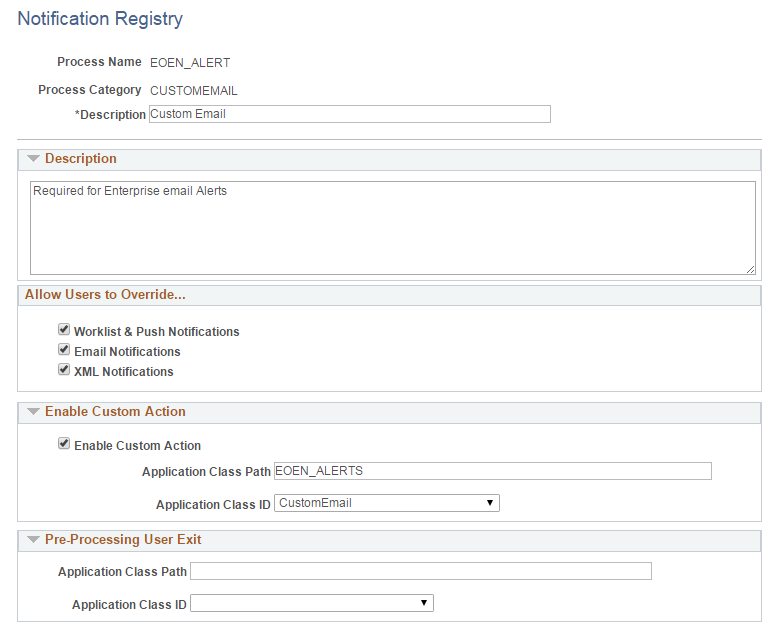Click the Custom Email description input field
Image resolution: width=772 pixels, height=634 pixels.
350,114
